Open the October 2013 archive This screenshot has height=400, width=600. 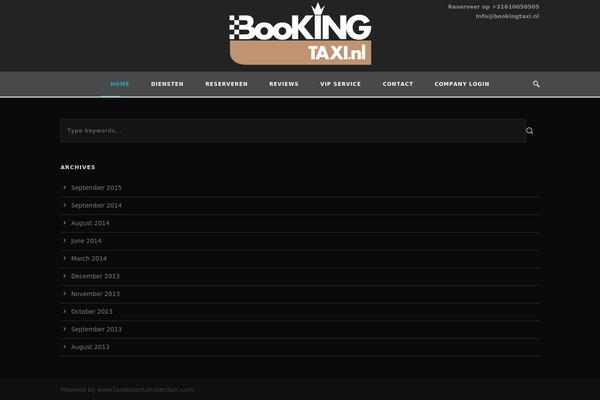click(92, 311)
